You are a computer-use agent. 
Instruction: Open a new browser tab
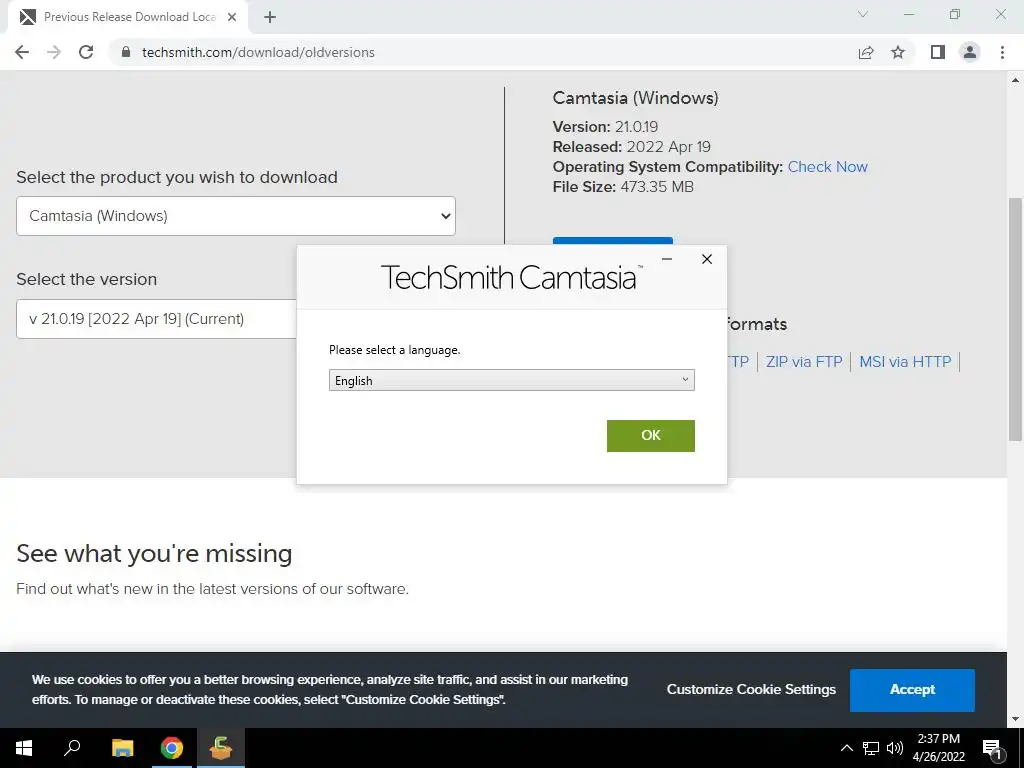[270, 17]
